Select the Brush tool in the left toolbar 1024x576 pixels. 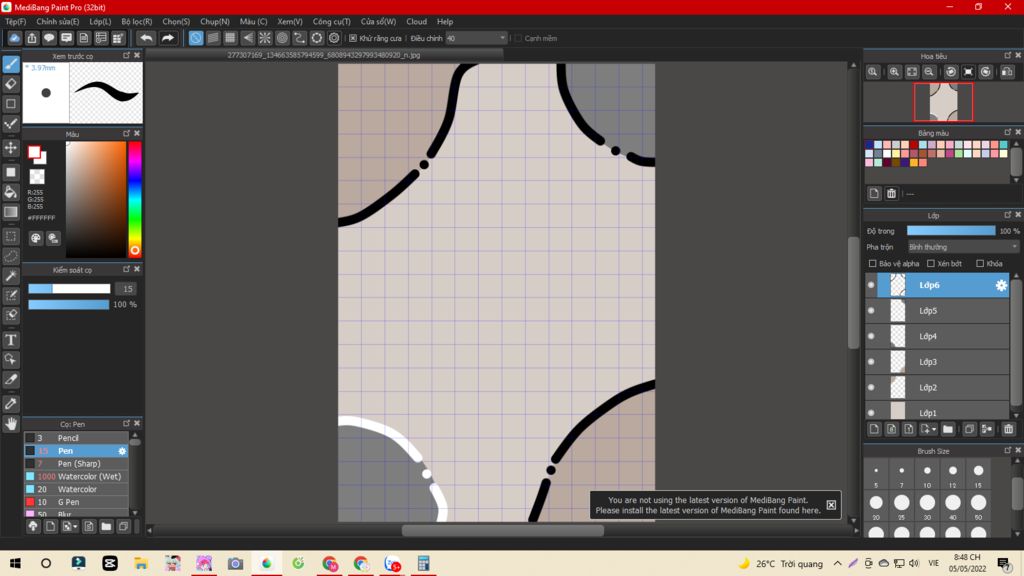point(11,64)
